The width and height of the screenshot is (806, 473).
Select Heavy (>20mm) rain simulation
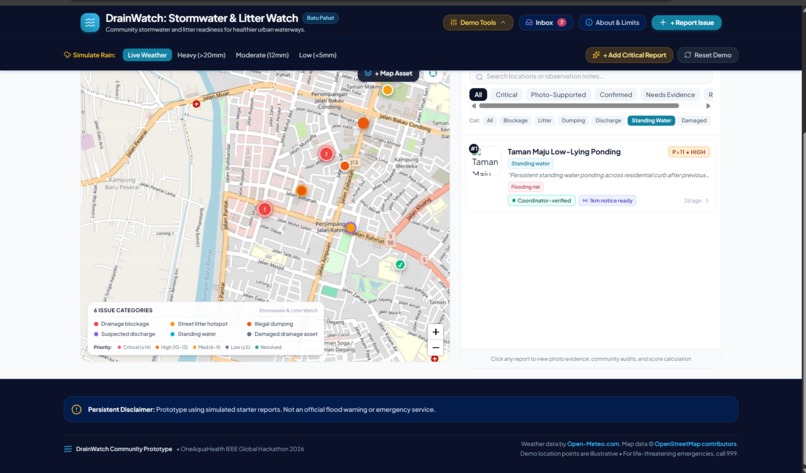[202, 55]
